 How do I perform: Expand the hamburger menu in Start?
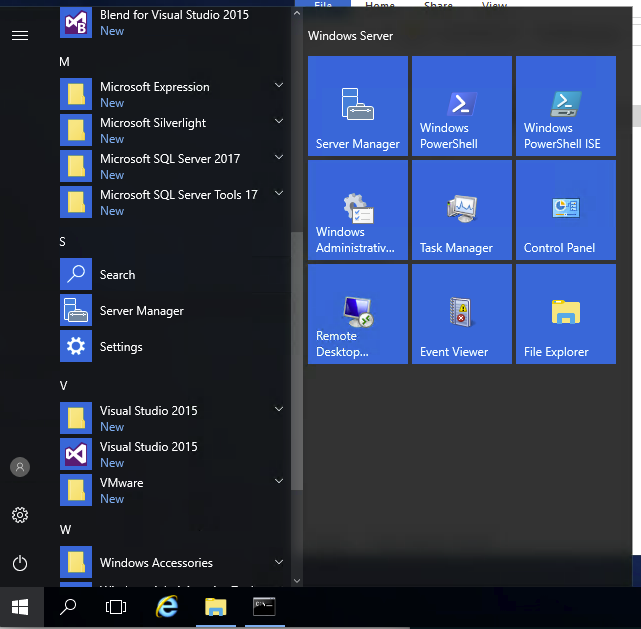(20, 36)
